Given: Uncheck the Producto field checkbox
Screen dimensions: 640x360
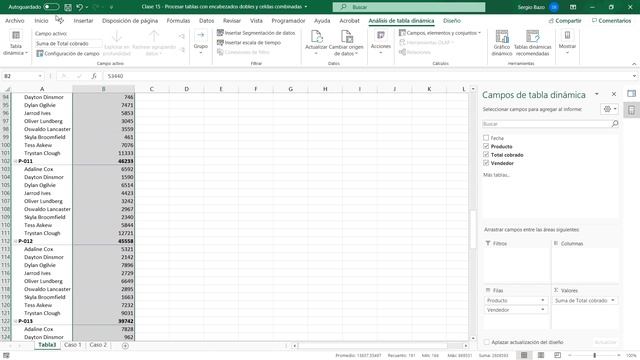Looking at the screenshot, I should pos(486,146).
